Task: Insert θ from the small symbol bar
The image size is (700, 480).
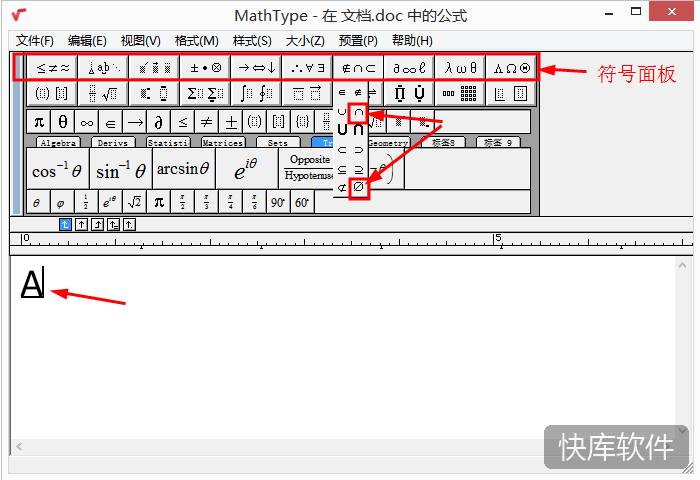Action: click(63, 122)
